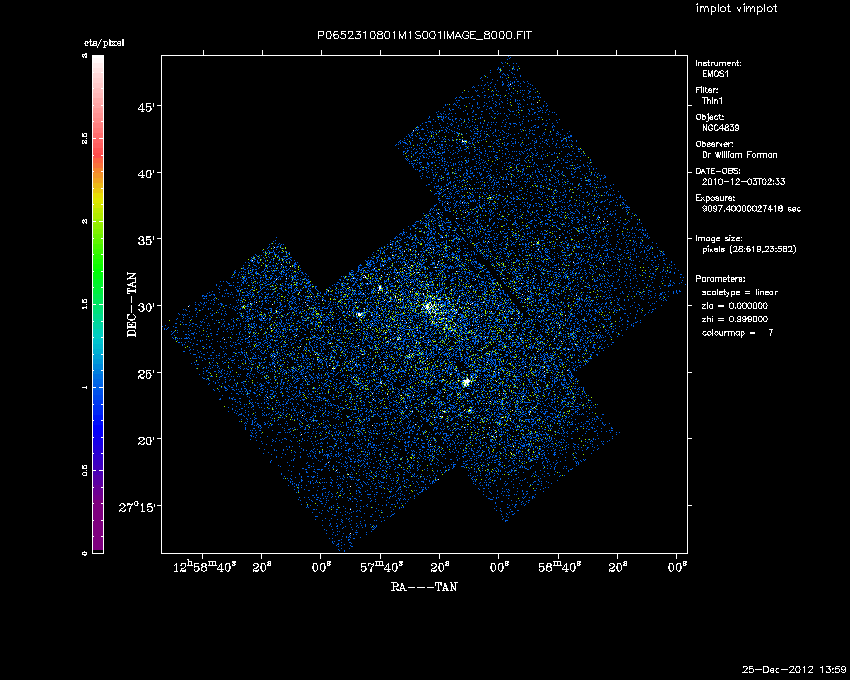Click the RA---TAN axis label
This screenshot has height=680, width=850.
click(x=424, y=587)
